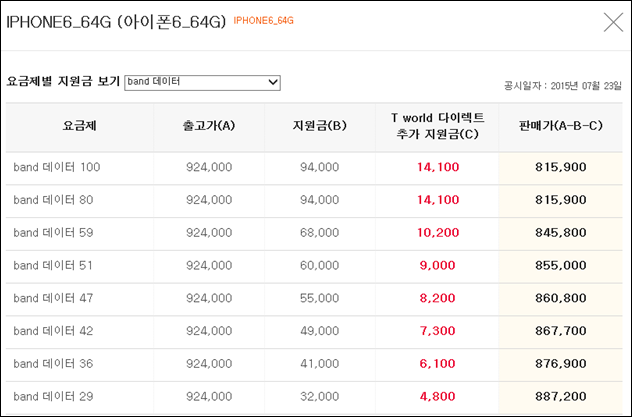
Task: Click the 815,900 price for band 데이터 100
Action: tap(561, 167)
